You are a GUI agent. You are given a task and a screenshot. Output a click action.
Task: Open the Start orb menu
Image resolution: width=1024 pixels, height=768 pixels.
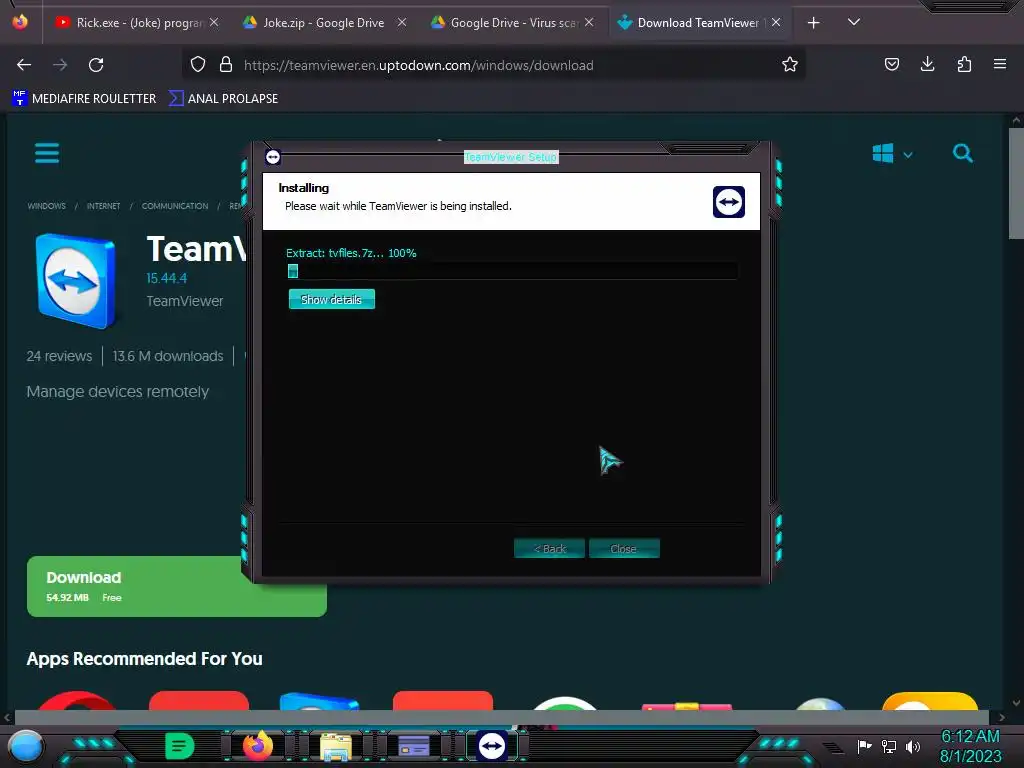click(x=25, y=746)
